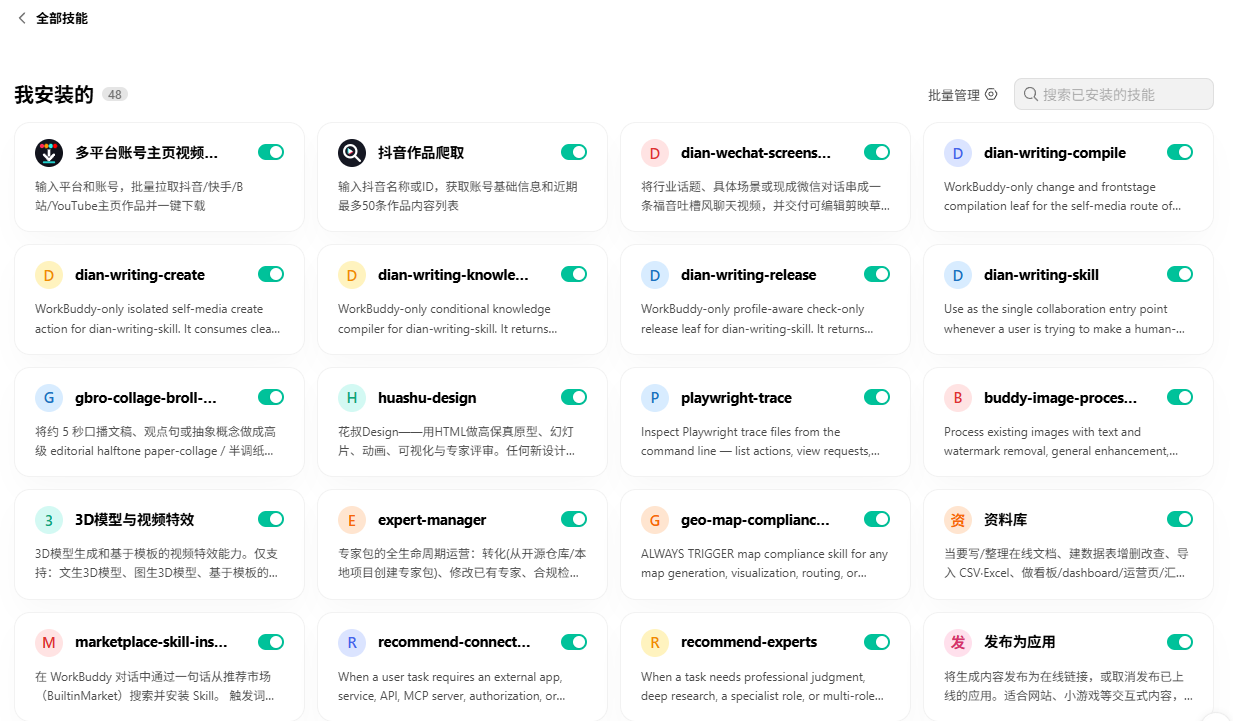The image size is (1233, 721).
Task: Click the marketplace-skill-ins M avatar icon
Action: [x=49, y=643]
